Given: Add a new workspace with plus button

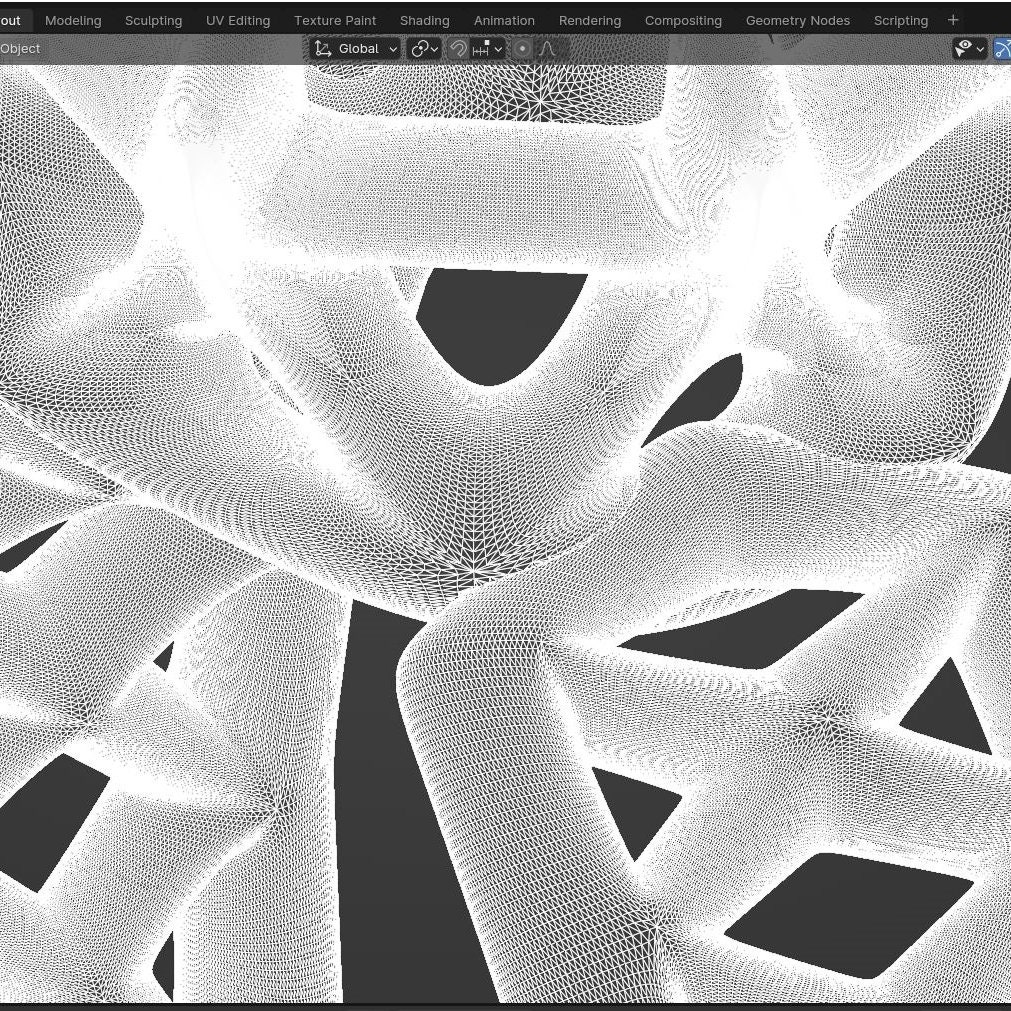Looking at the screenshot, I should click(x=953, y=20).
